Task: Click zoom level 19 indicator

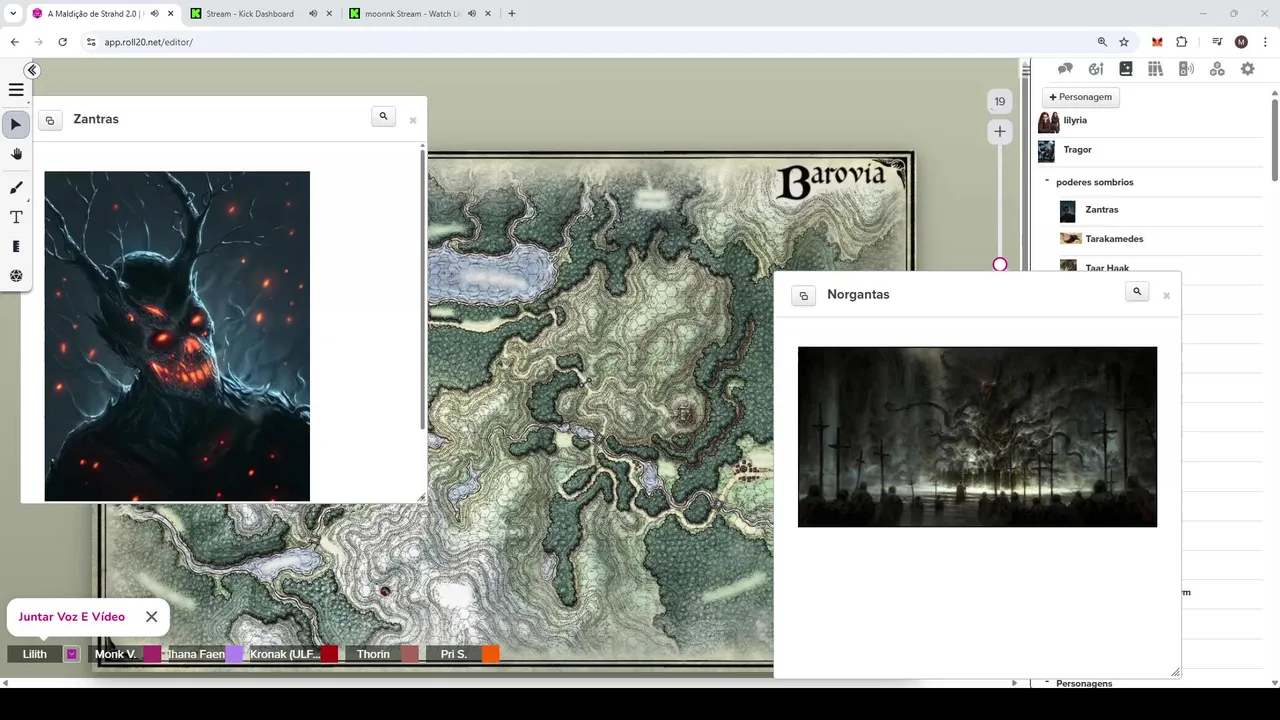Action: (x=999, y=101)
